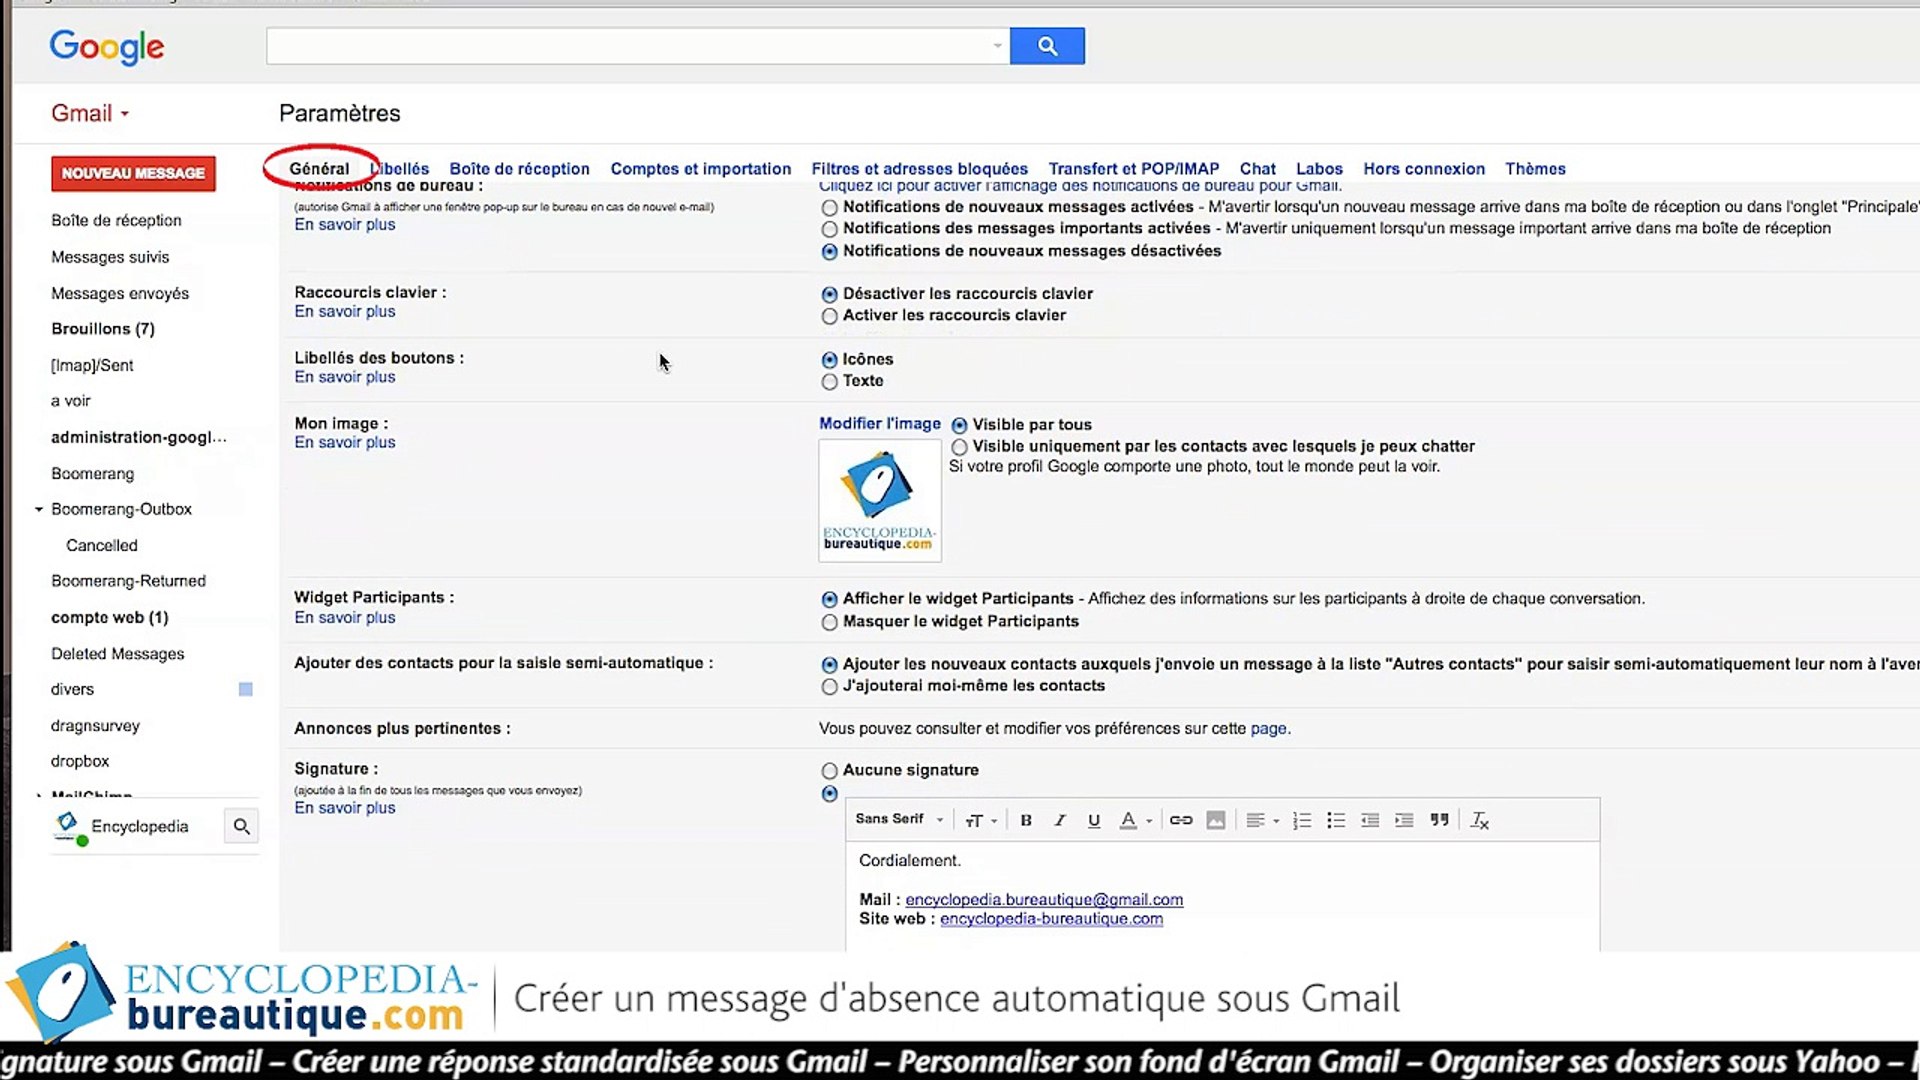Open Sans Serif font dropdown
Viewport: 1920px width, 1080px height.
click(898, 819)
